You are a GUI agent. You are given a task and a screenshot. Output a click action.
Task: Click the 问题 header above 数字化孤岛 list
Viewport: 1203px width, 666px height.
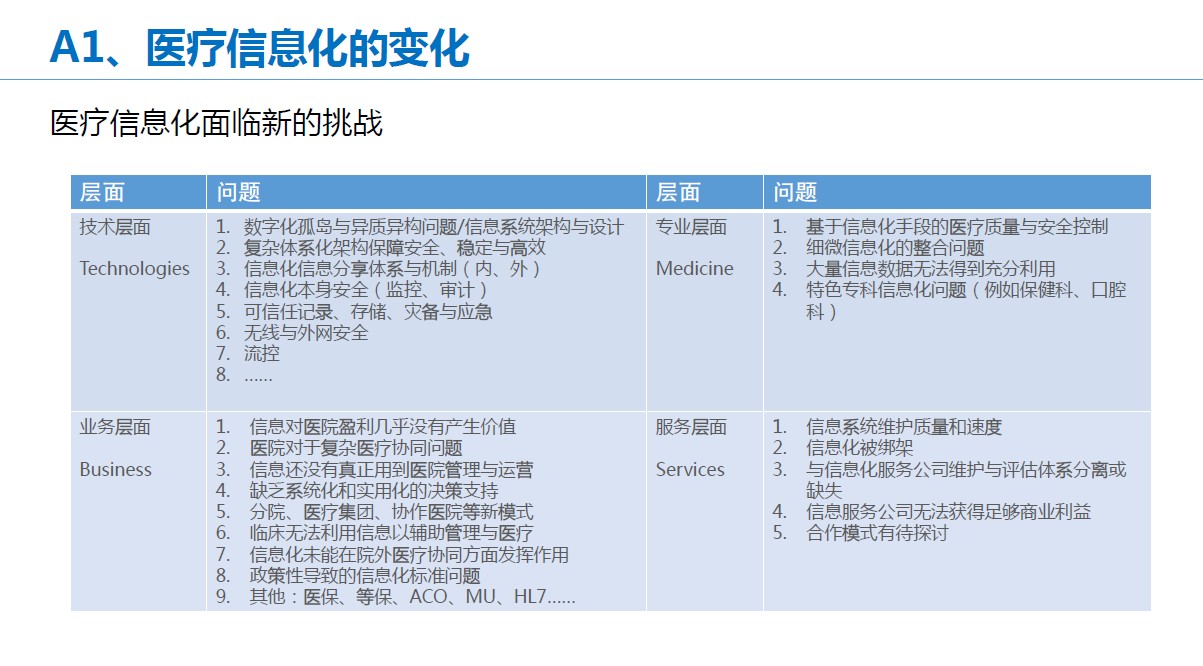239,193
